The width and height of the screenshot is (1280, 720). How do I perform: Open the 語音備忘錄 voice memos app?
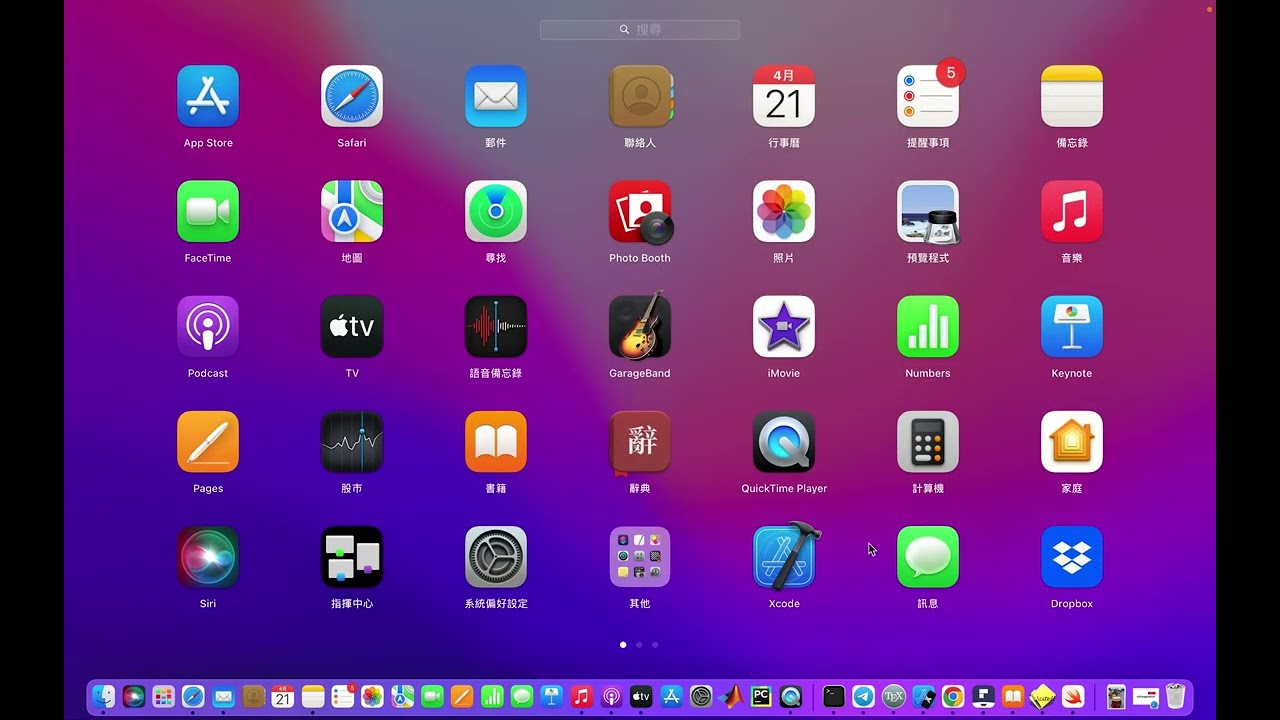click(496, 326)
